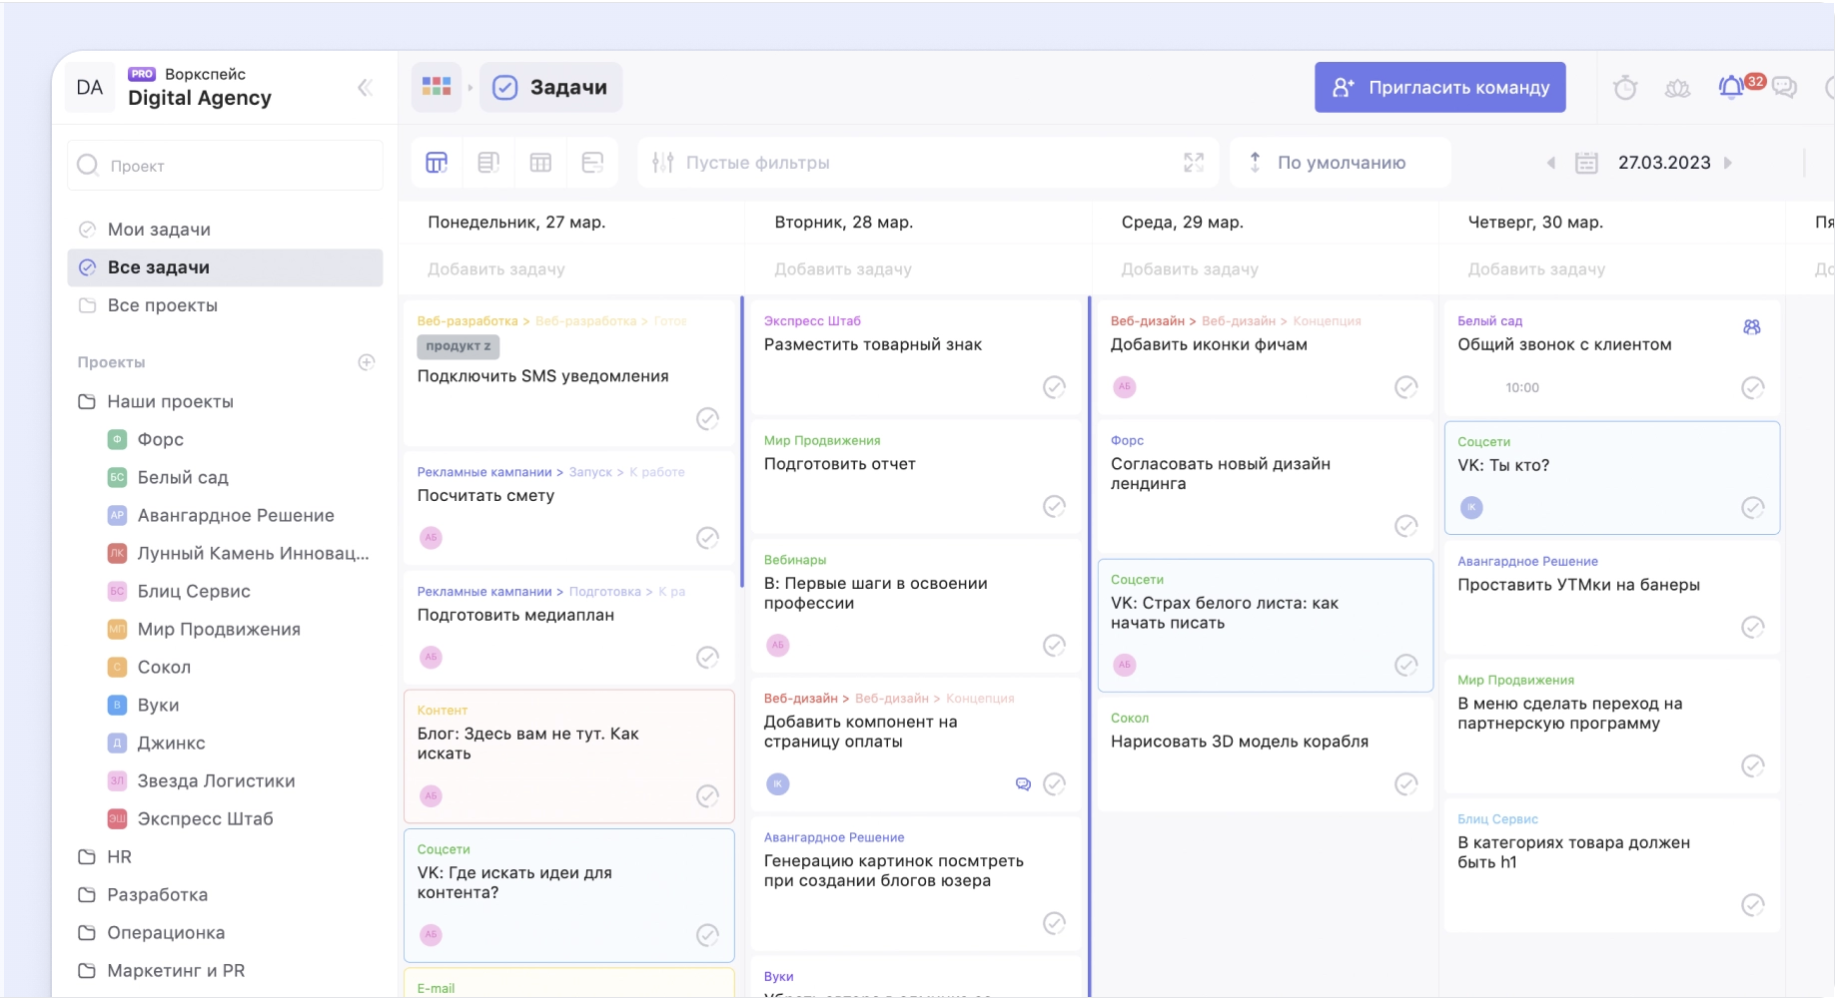The image size is (1836, 1002).
Task: Open notifications bell with 32 badge
Action: [1731, 87]
